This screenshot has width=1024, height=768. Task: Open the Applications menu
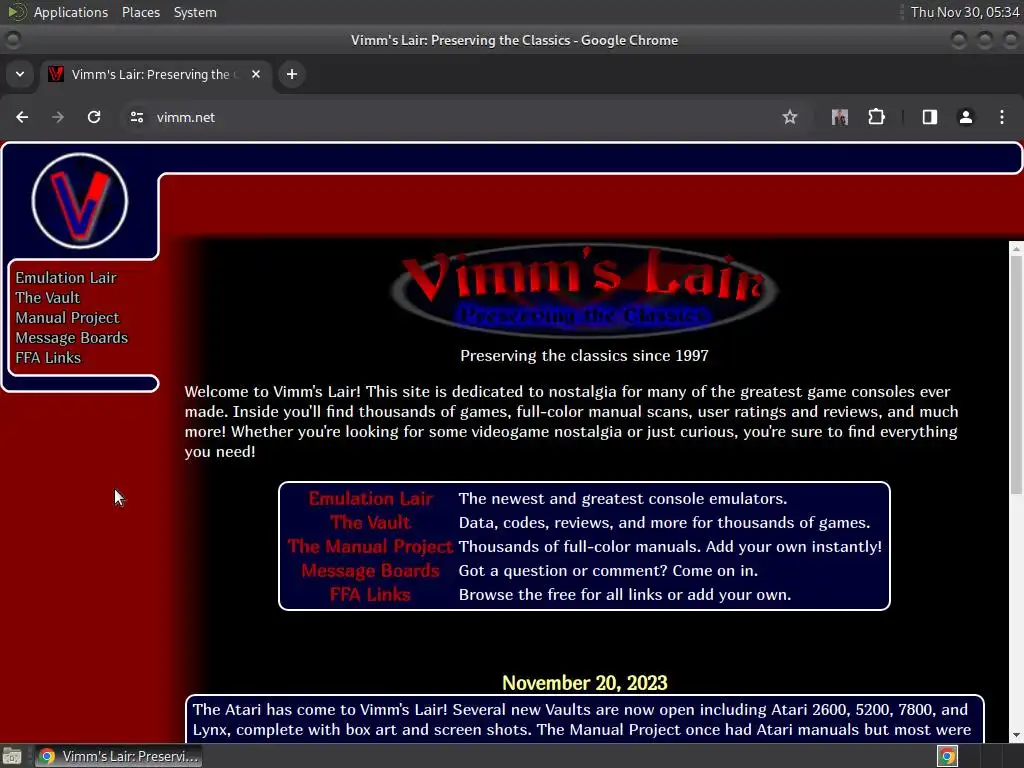[x=71, y=12]
